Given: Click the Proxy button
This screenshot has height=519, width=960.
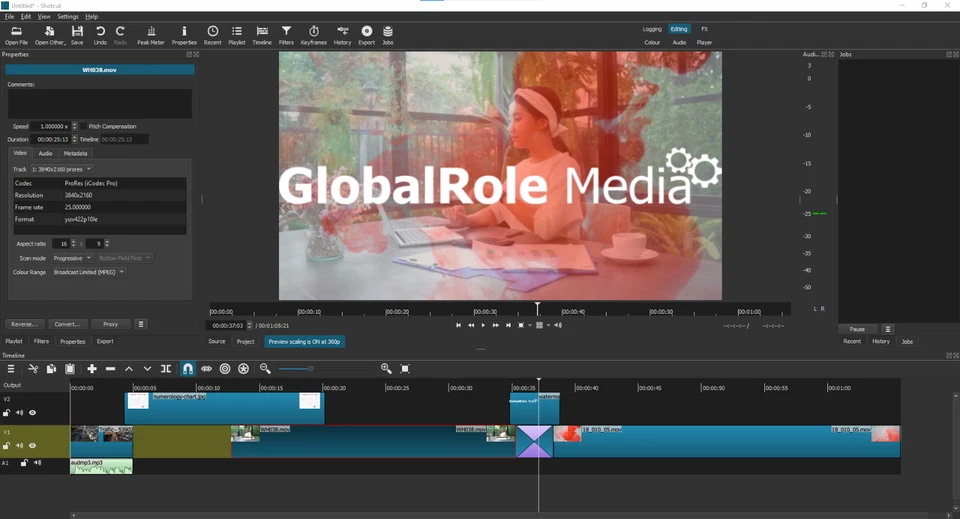Looking at the screenshot, I should (110, 324).
